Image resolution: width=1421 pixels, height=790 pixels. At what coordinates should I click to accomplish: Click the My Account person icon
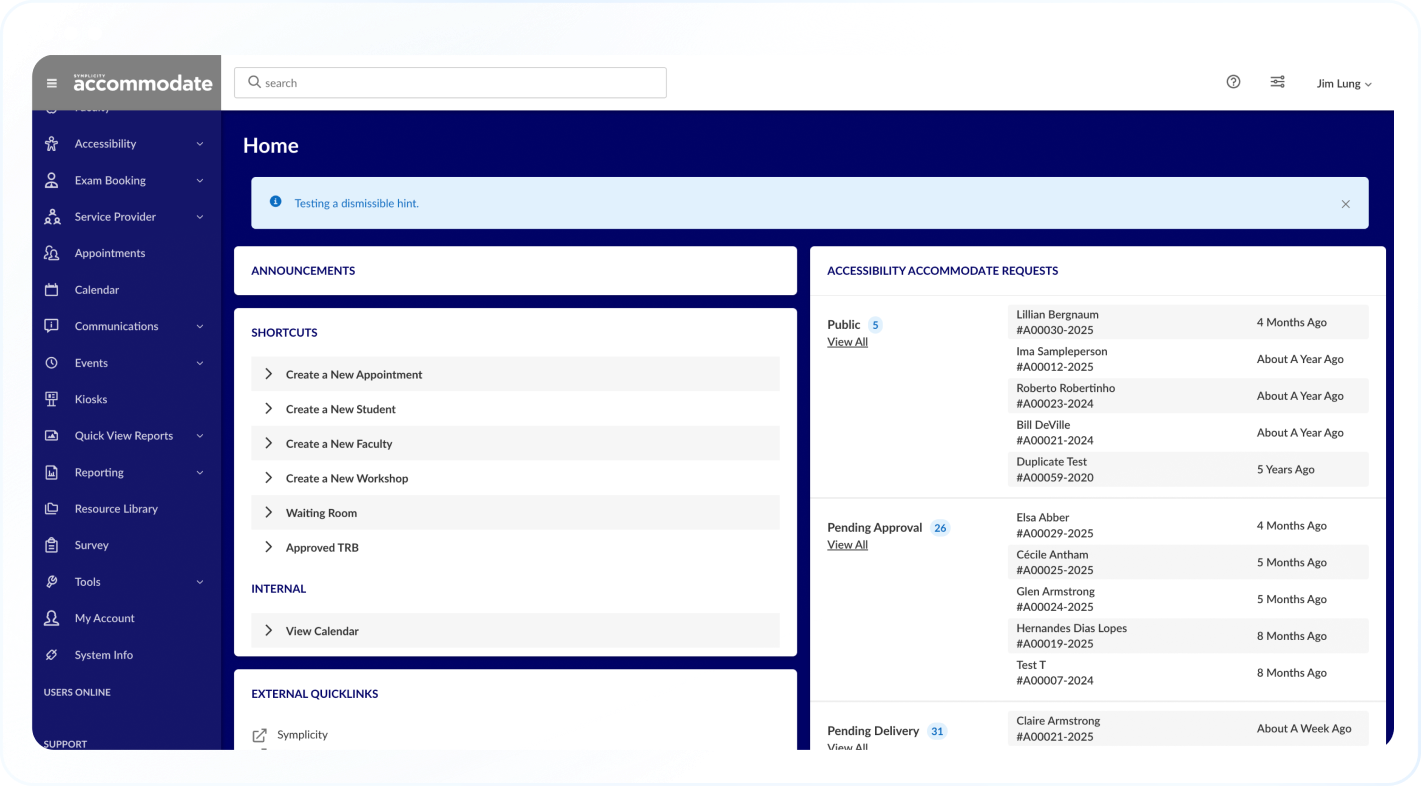(52, 618)
